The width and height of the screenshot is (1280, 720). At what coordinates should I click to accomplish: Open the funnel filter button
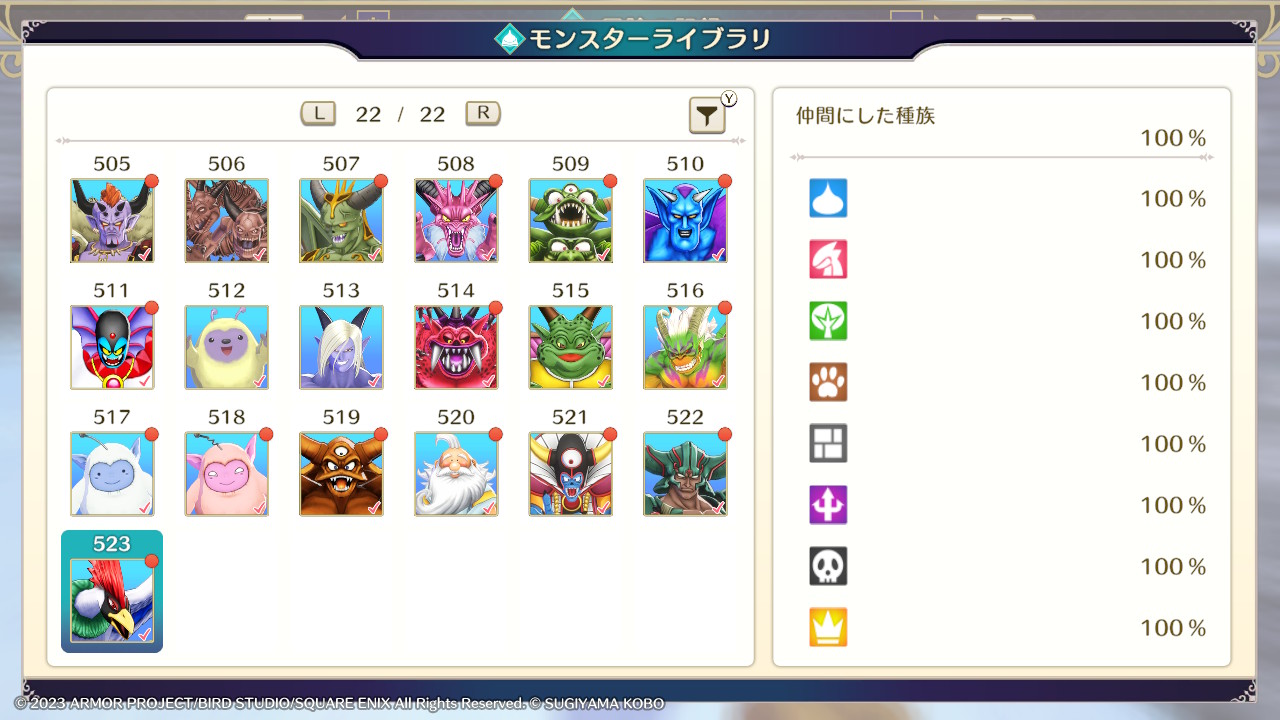click(707, 116)
